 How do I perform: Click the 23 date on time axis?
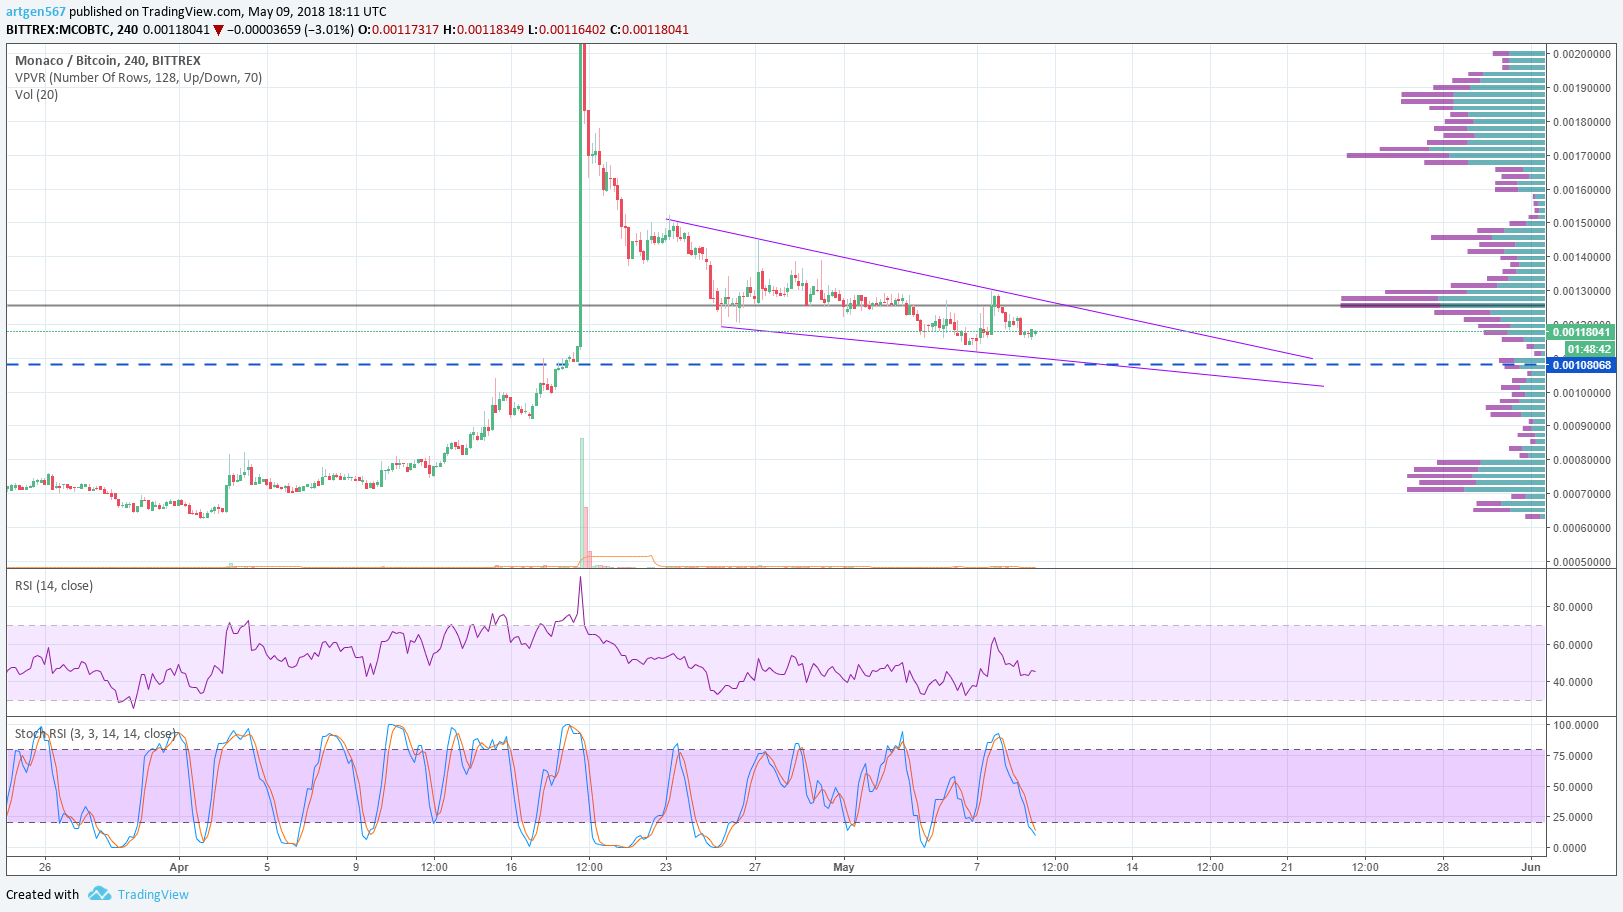pyautogui.click(x=666, y=867)
